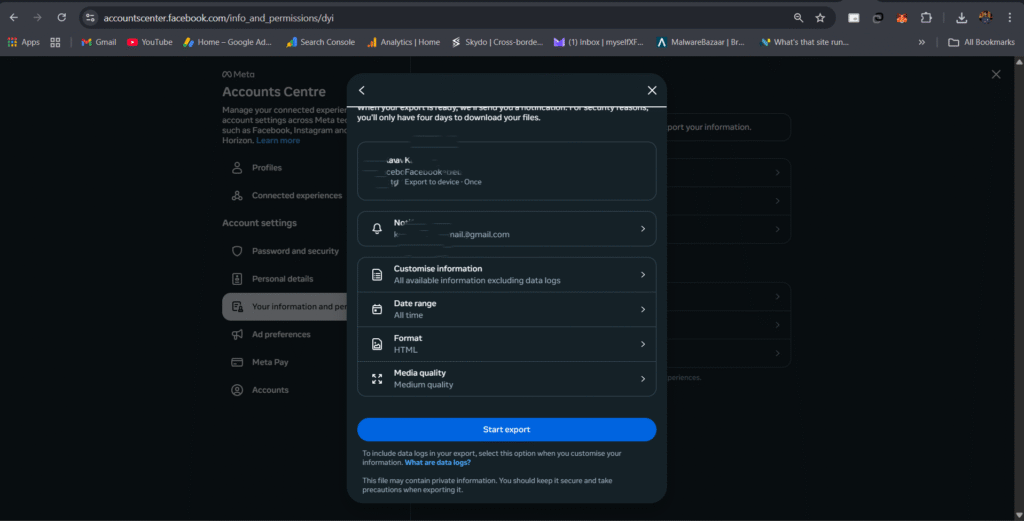Open the Notify email row
Image resolution: width=1024 pixels, height=521 pixels.
507,229
